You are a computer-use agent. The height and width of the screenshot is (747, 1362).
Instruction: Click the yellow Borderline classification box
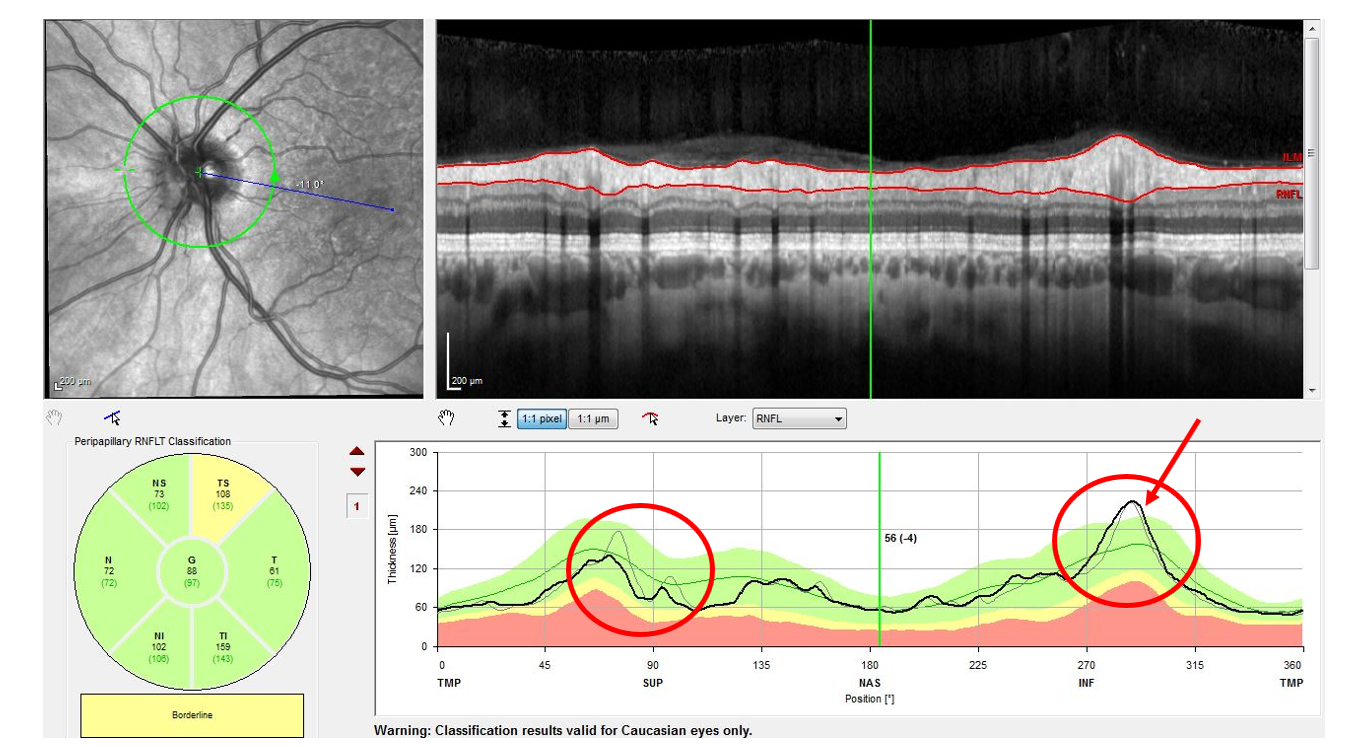192,715
